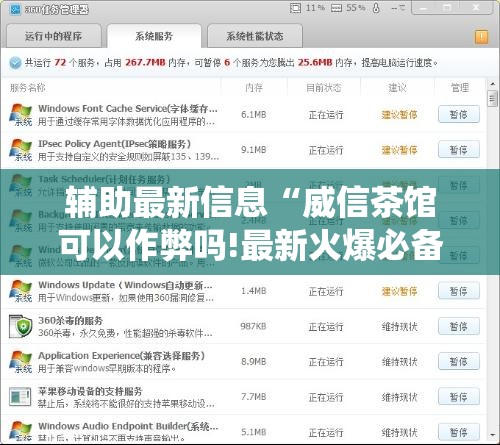The width and height of the screenshot is (500, 445).
Task: Click the scrollbar down arrow of service list
Action: coord(492,435)
